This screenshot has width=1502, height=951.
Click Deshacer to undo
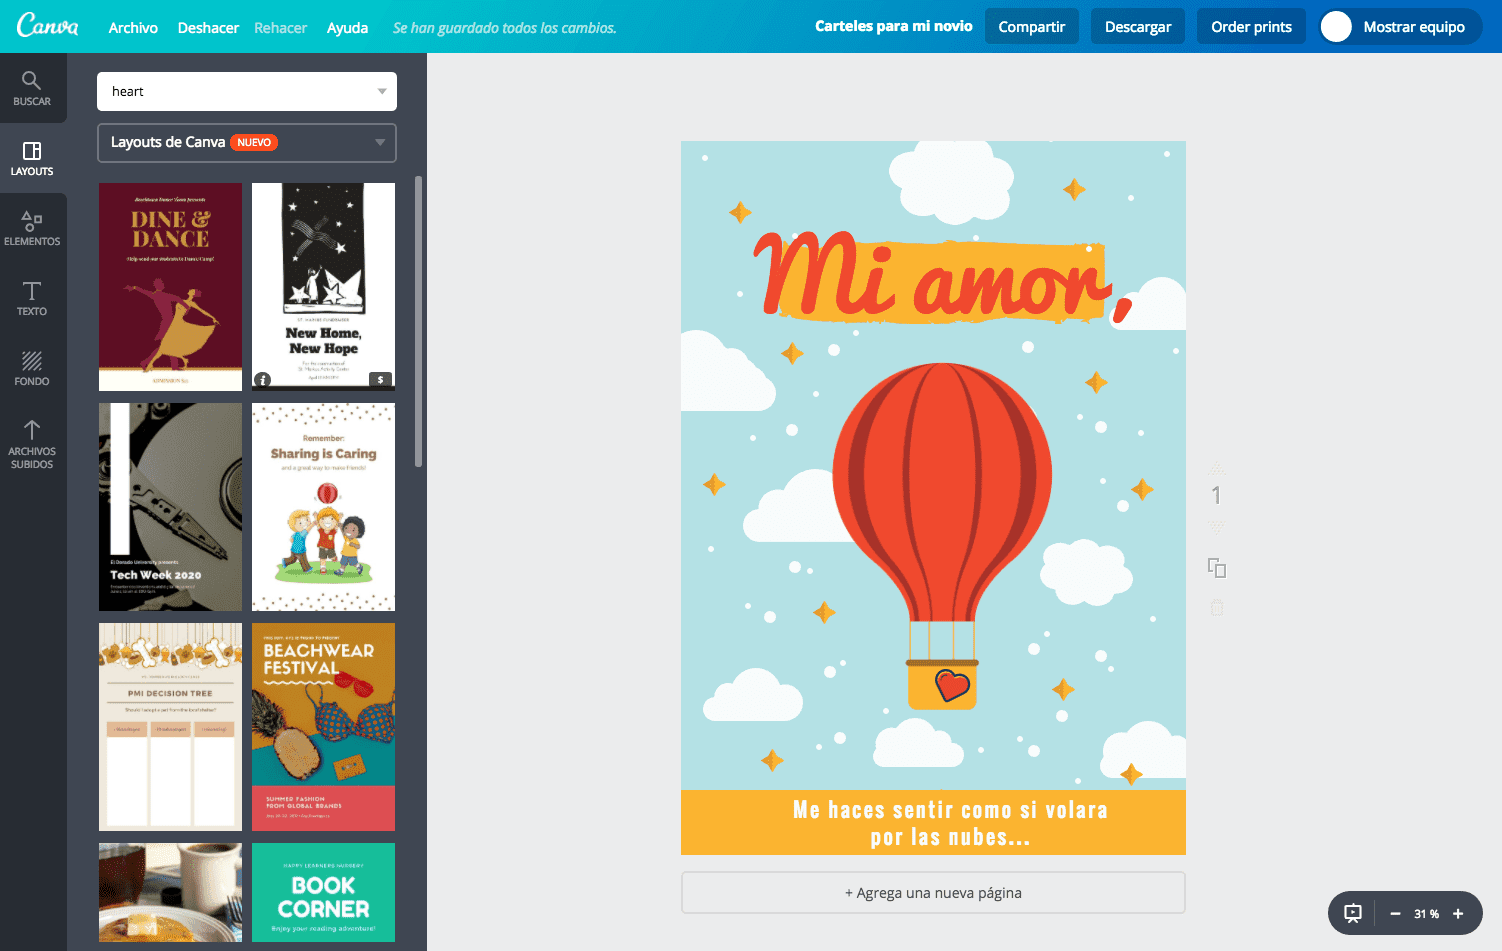207,27
